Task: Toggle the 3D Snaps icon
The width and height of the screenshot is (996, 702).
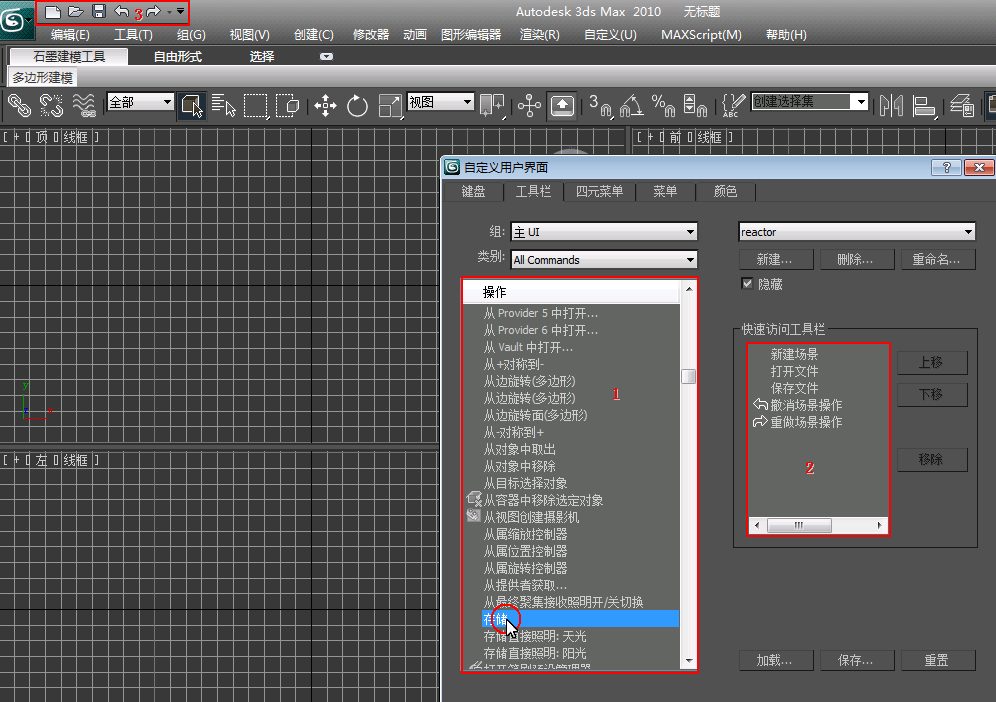Action: point(599,105)
